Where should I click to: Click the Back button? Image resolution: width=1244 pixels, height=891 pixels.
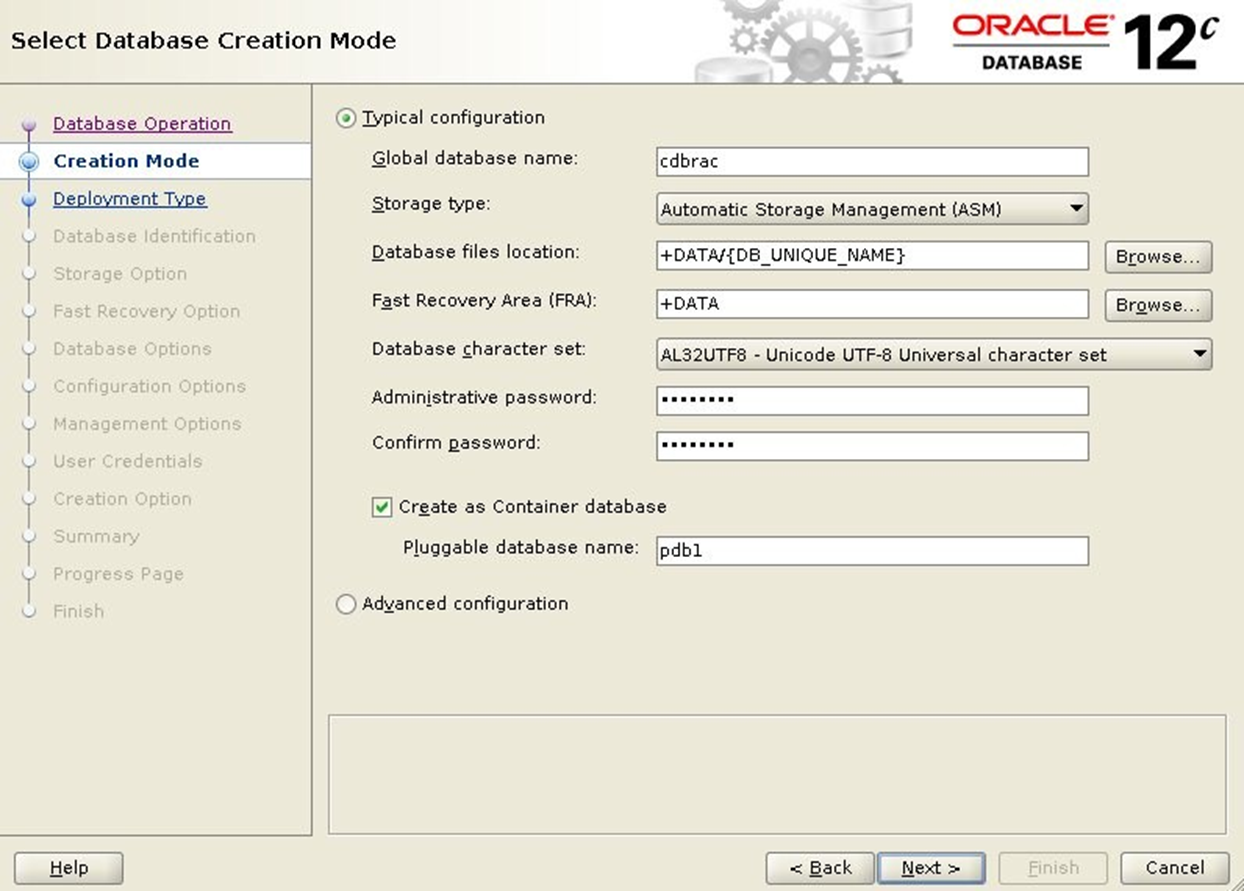[x=820, y=868]
